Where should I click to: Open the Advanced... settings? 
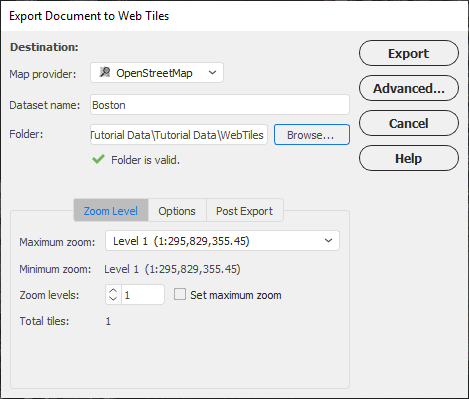pos(409,88)
